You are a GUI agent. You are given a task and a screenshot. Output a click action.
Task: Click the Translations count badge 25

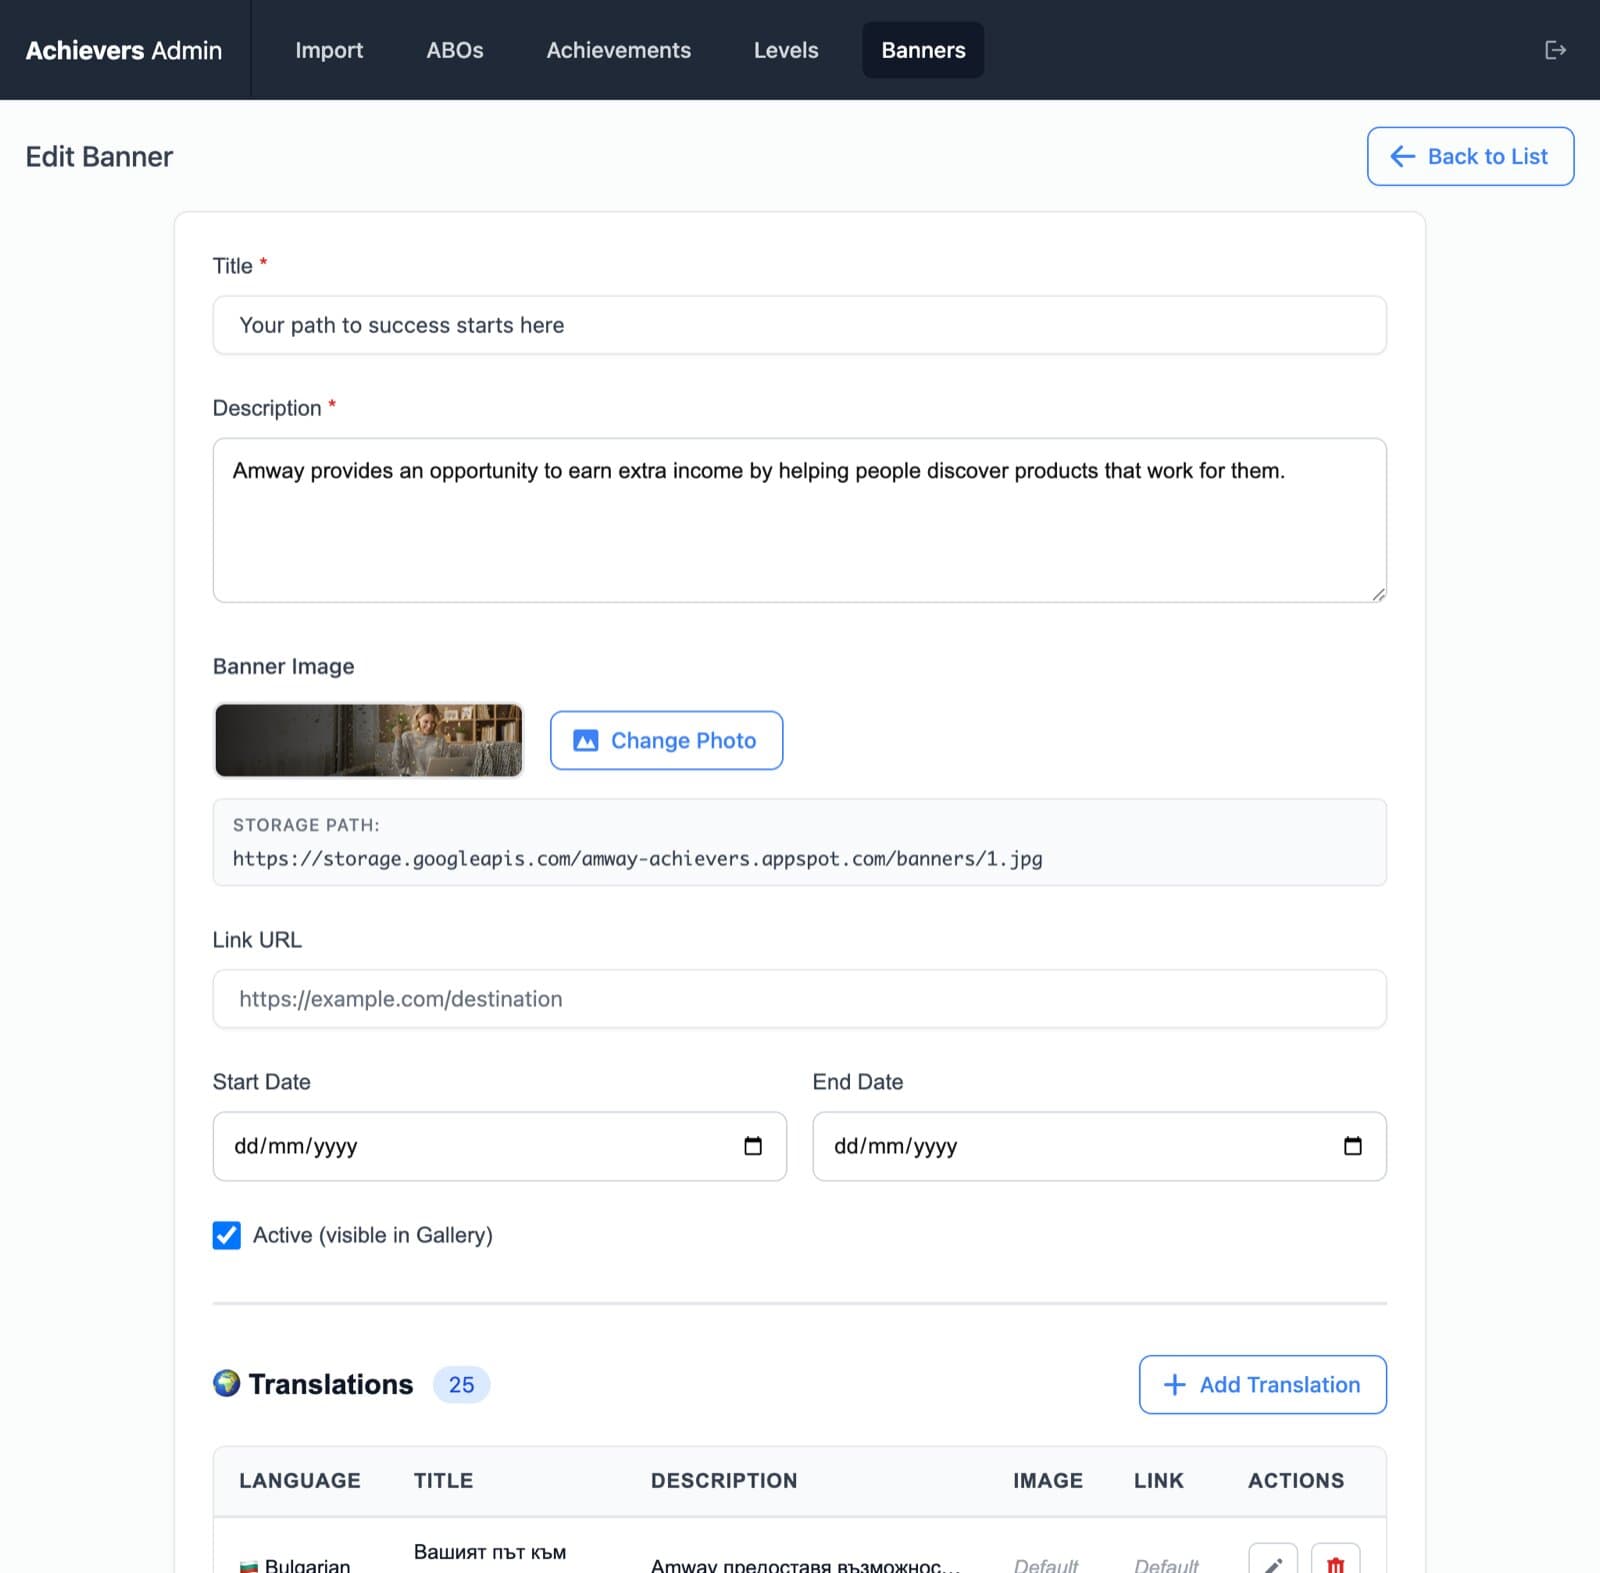[x=461, y=1384]
